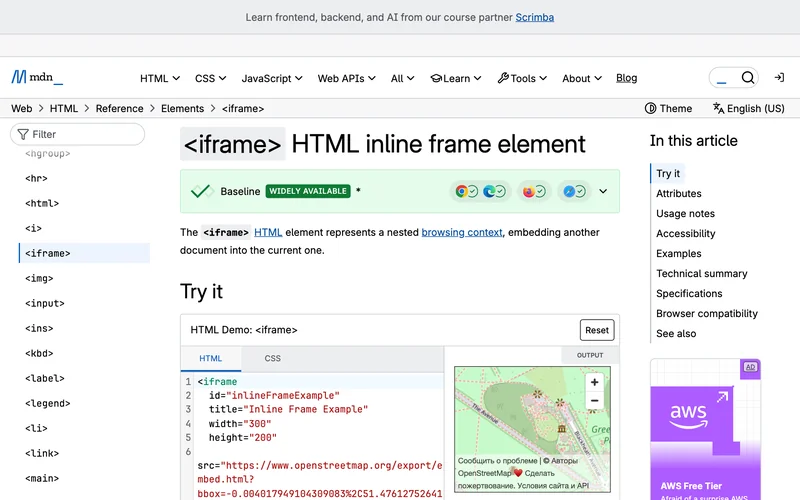Open the HTML navigation dropdown
This screenshot has height=500, width=800.
point(160,78)
